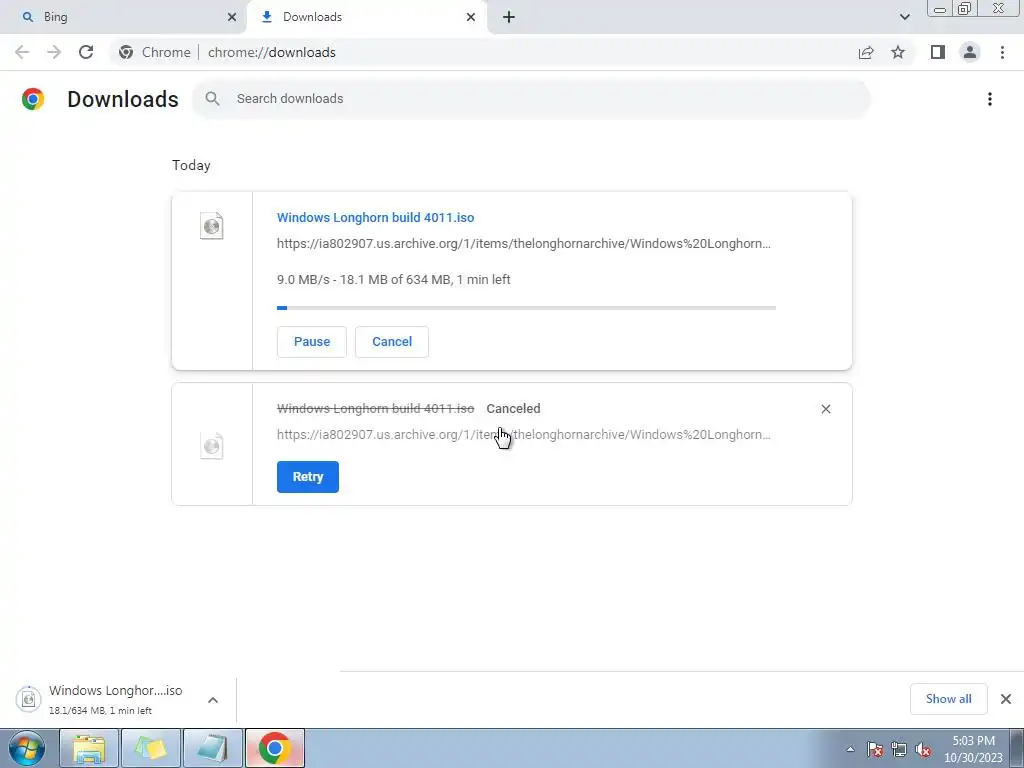Bookmark this page with the star
1024x768 pixels.
coord(898,52)
